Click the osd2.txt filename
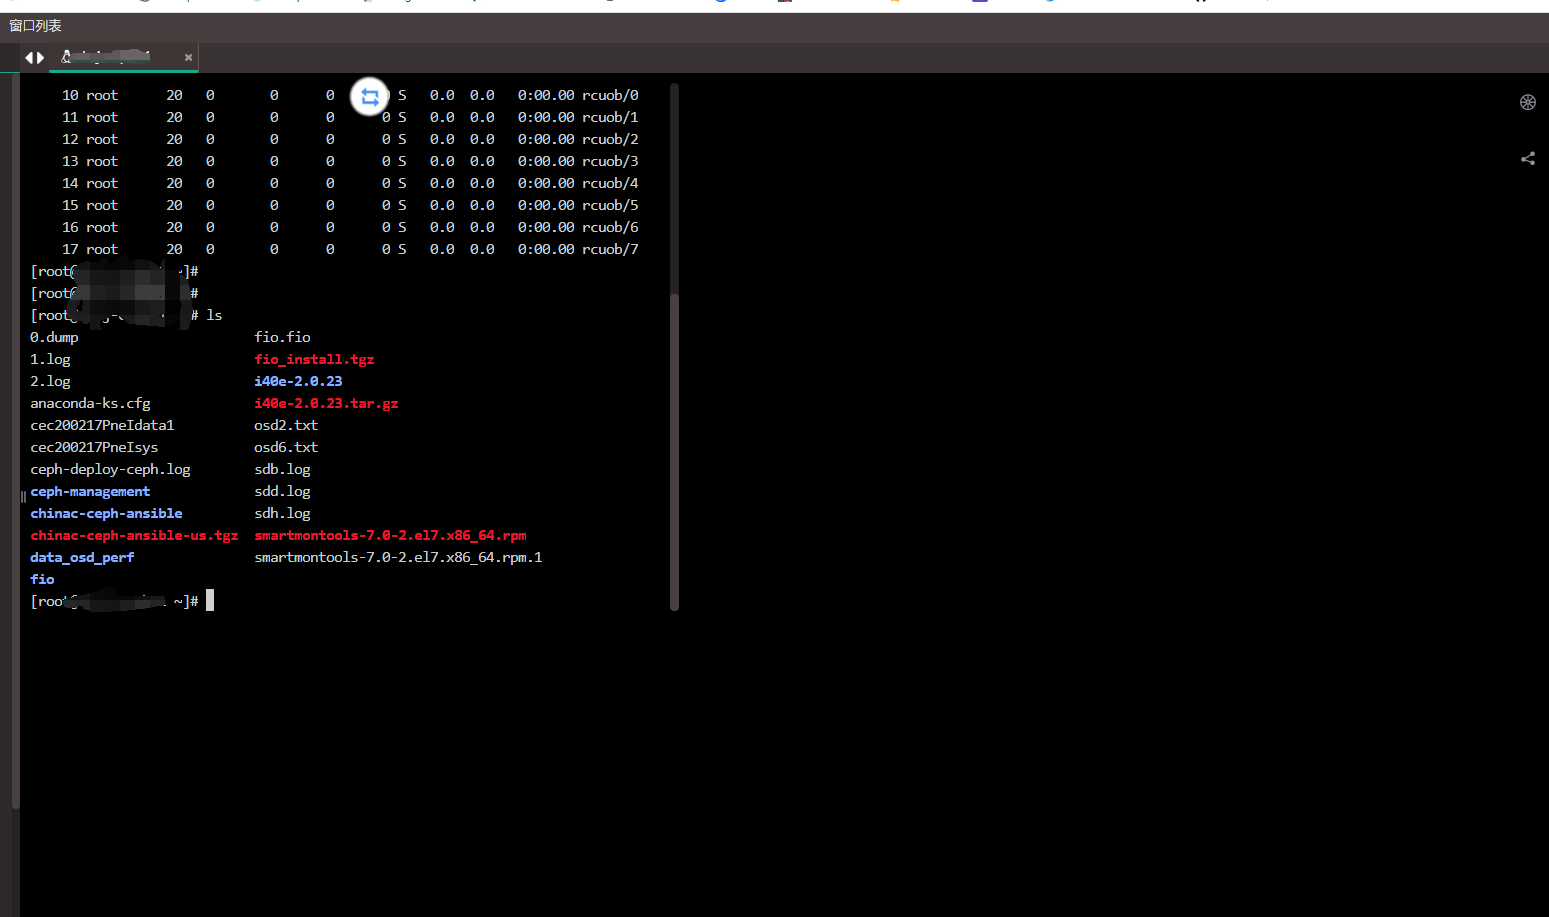Screen dimensions: 1549x917 286,425
